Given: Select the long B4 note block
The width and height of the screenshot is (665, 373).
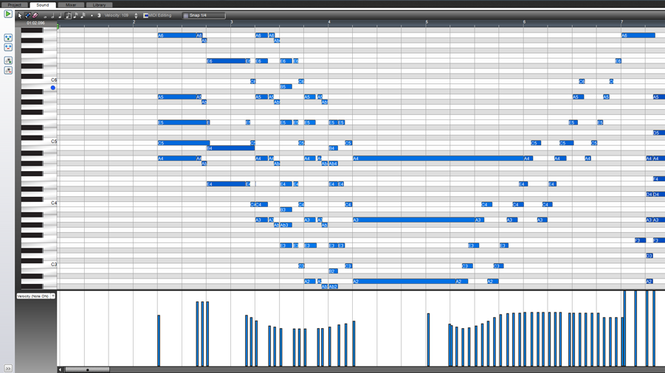Looking at the screenshot, I should click(231, 148).
